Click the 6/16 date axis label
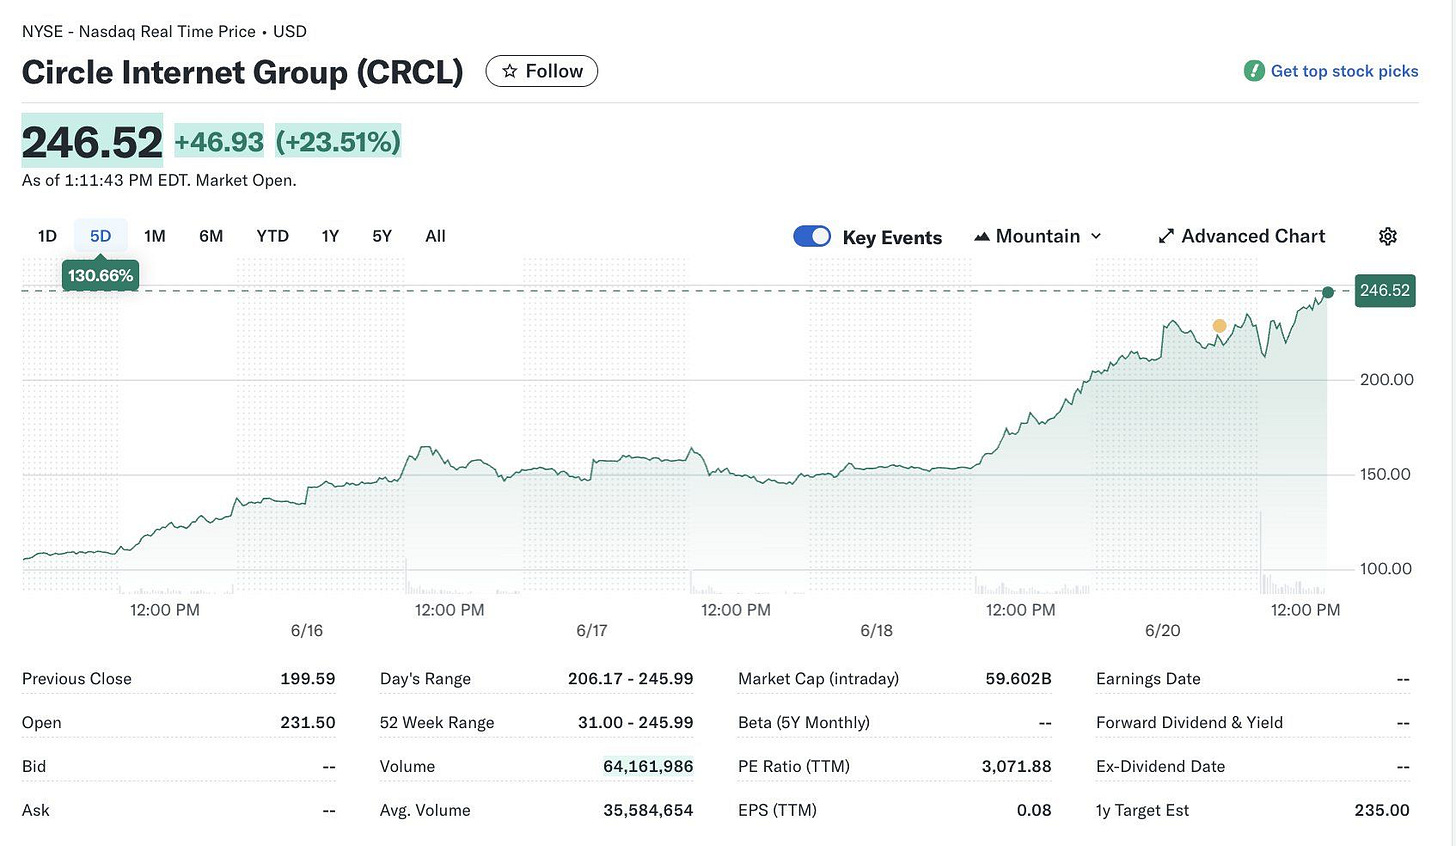This screenshot has height=846, width=1456. click(x=307, y=631)
